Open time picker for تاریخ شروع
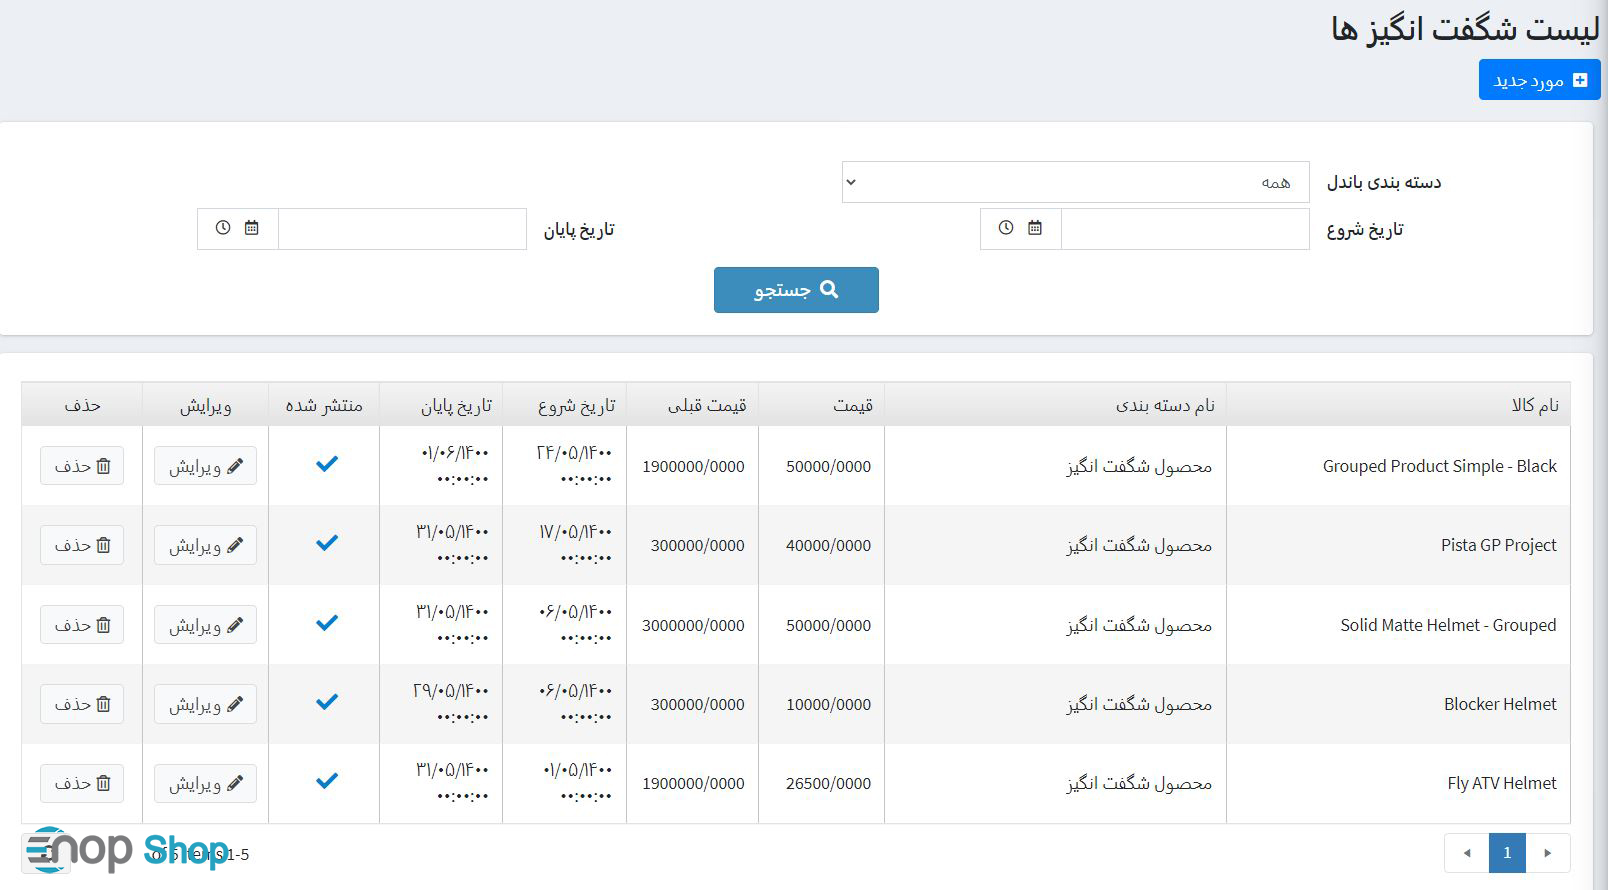The image size is (1608, 890). pos(1006,229)
